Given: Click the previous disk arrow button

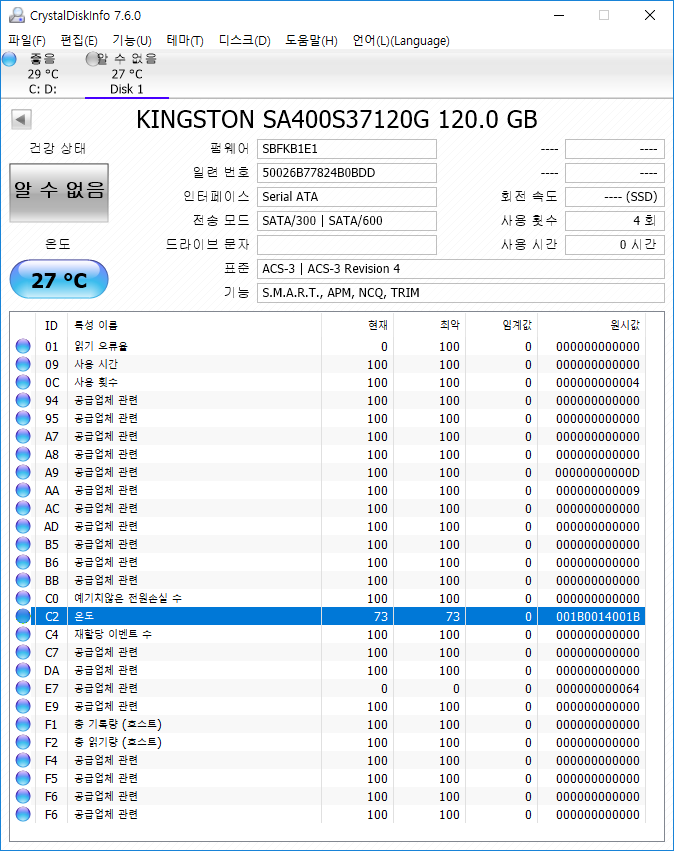Looking at the screenshot, I should [x=21, y=119].
